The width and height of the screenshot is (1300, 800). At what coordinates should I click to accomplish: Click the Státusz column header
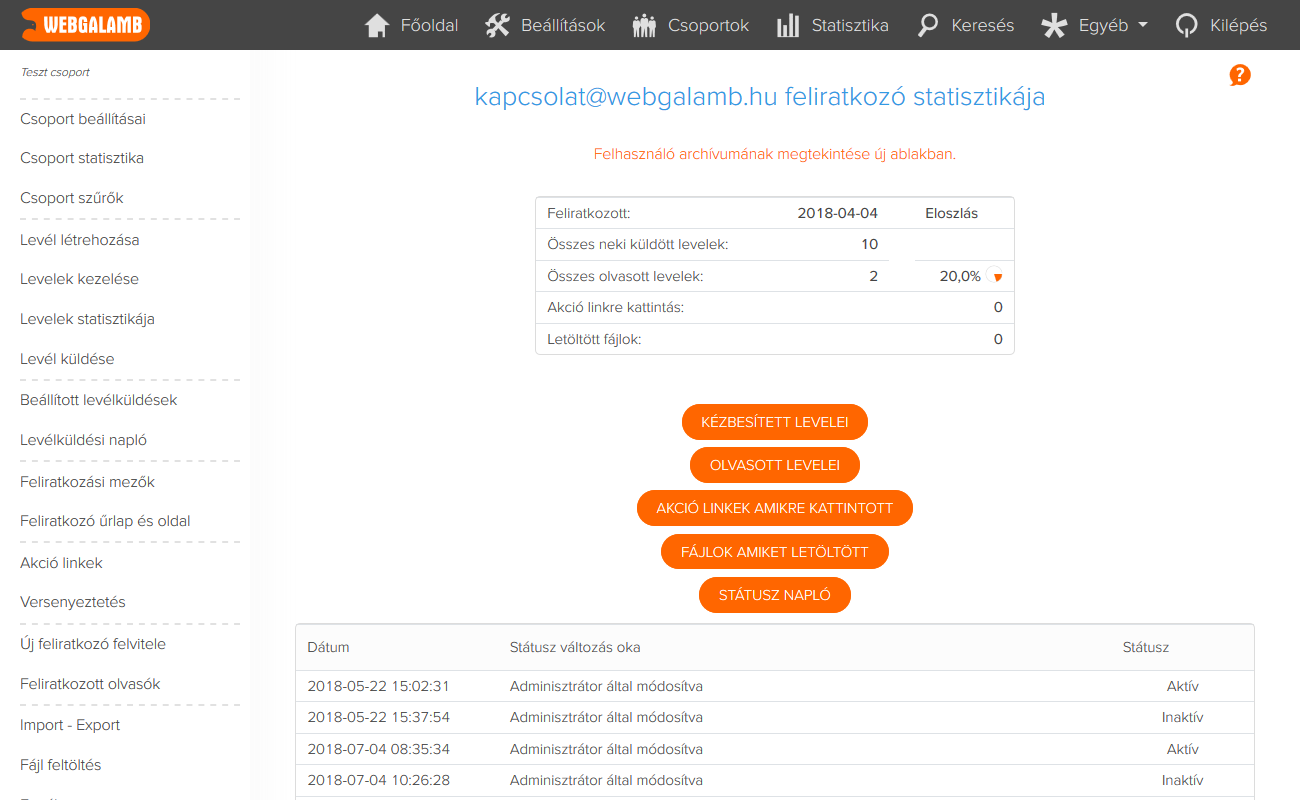tap(1146, 647)
